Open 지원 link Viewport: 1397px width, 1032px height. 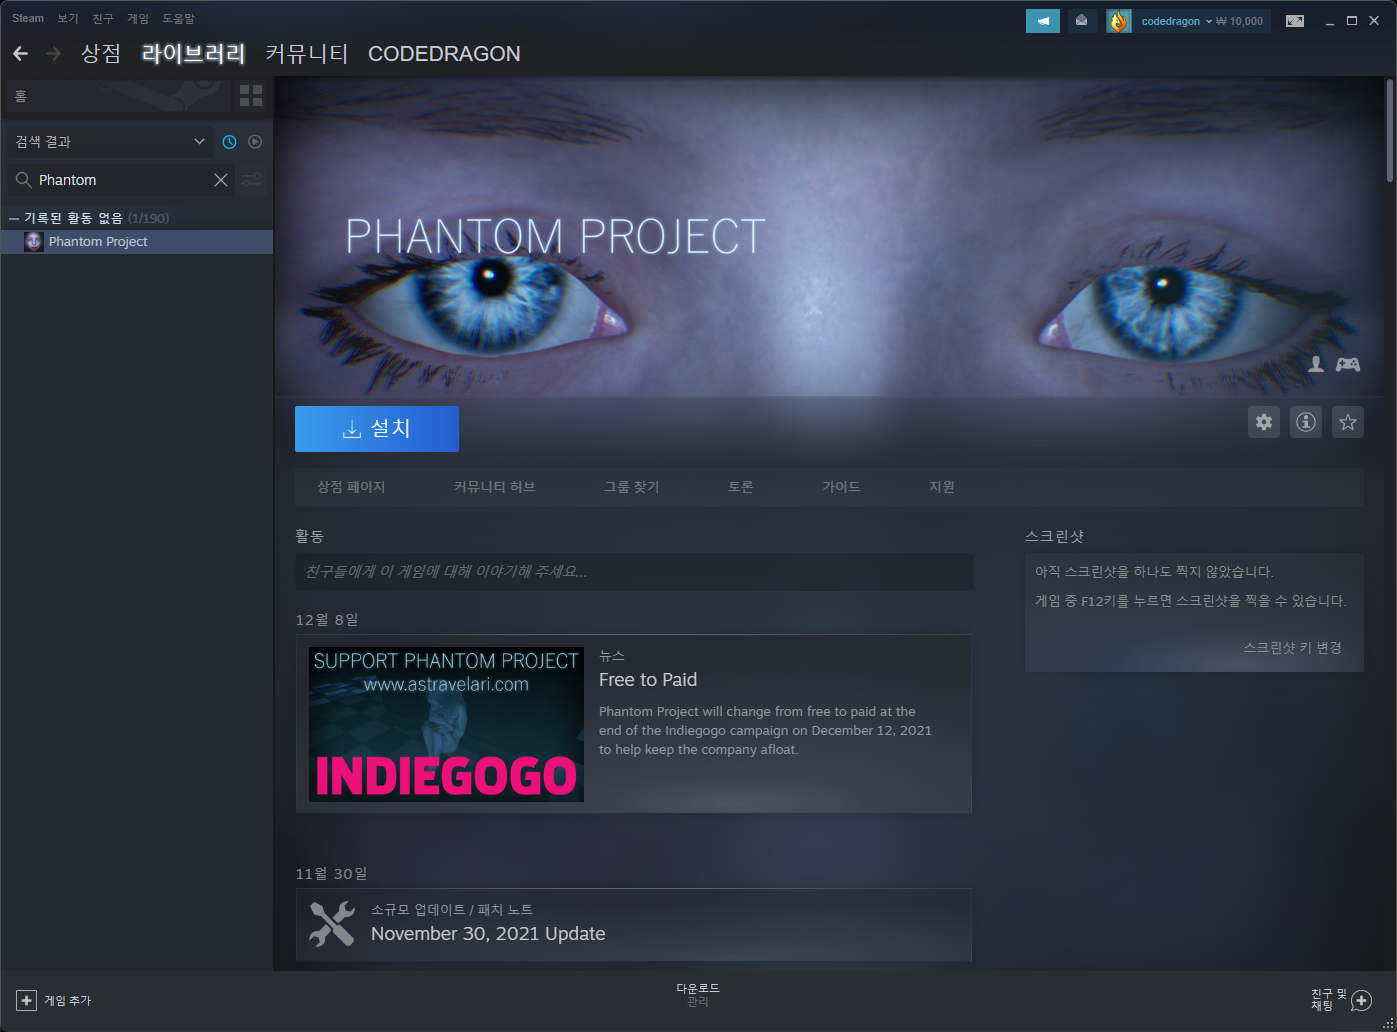pyautogui.click(x=942, y=487)
